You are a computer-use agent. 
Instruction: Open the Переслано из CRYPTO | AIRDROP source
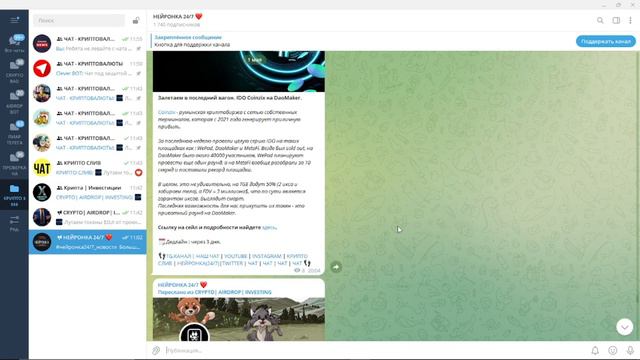tap(215, 292)
